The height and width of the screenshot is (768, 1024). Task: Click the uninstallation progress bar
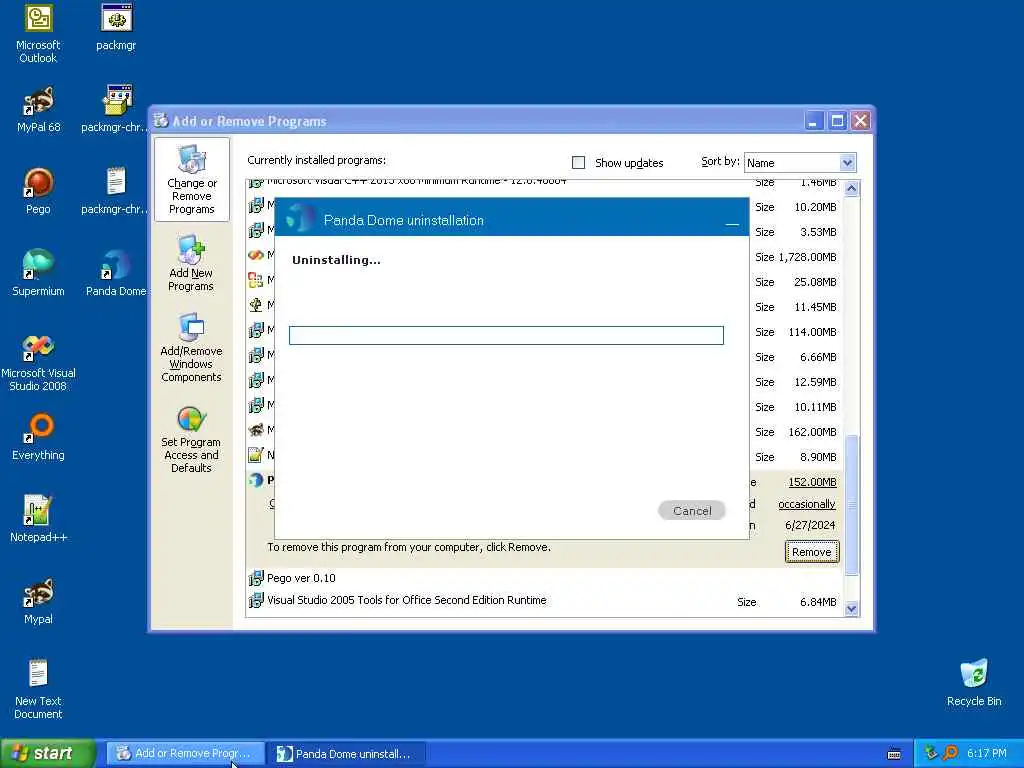[506, 335]
